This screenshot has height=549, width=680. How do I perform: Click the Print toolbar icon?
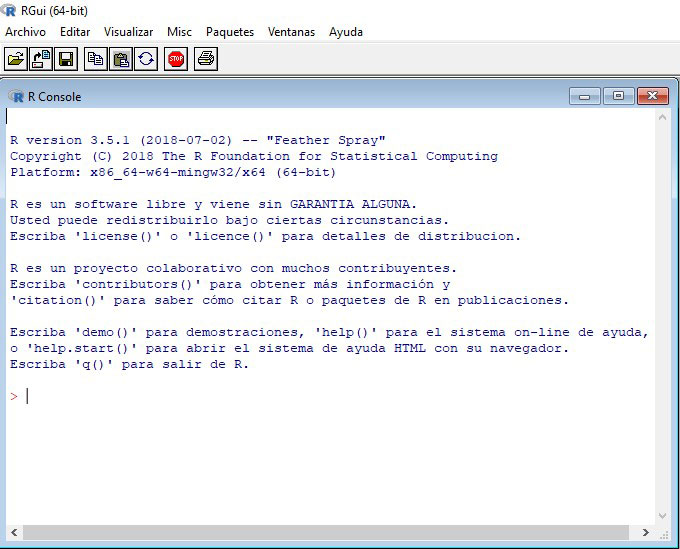click(206, 59)
